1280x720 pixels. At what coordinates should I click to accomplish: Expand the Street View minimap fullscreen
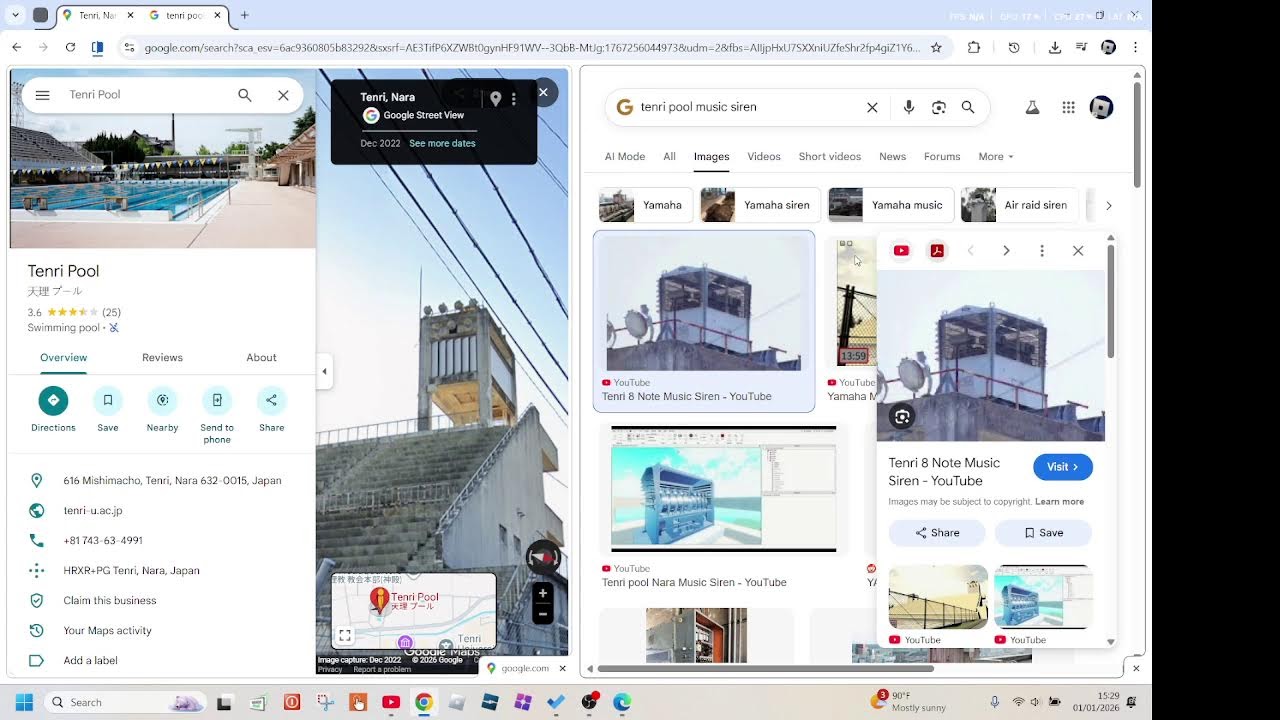tap(344, 635)
